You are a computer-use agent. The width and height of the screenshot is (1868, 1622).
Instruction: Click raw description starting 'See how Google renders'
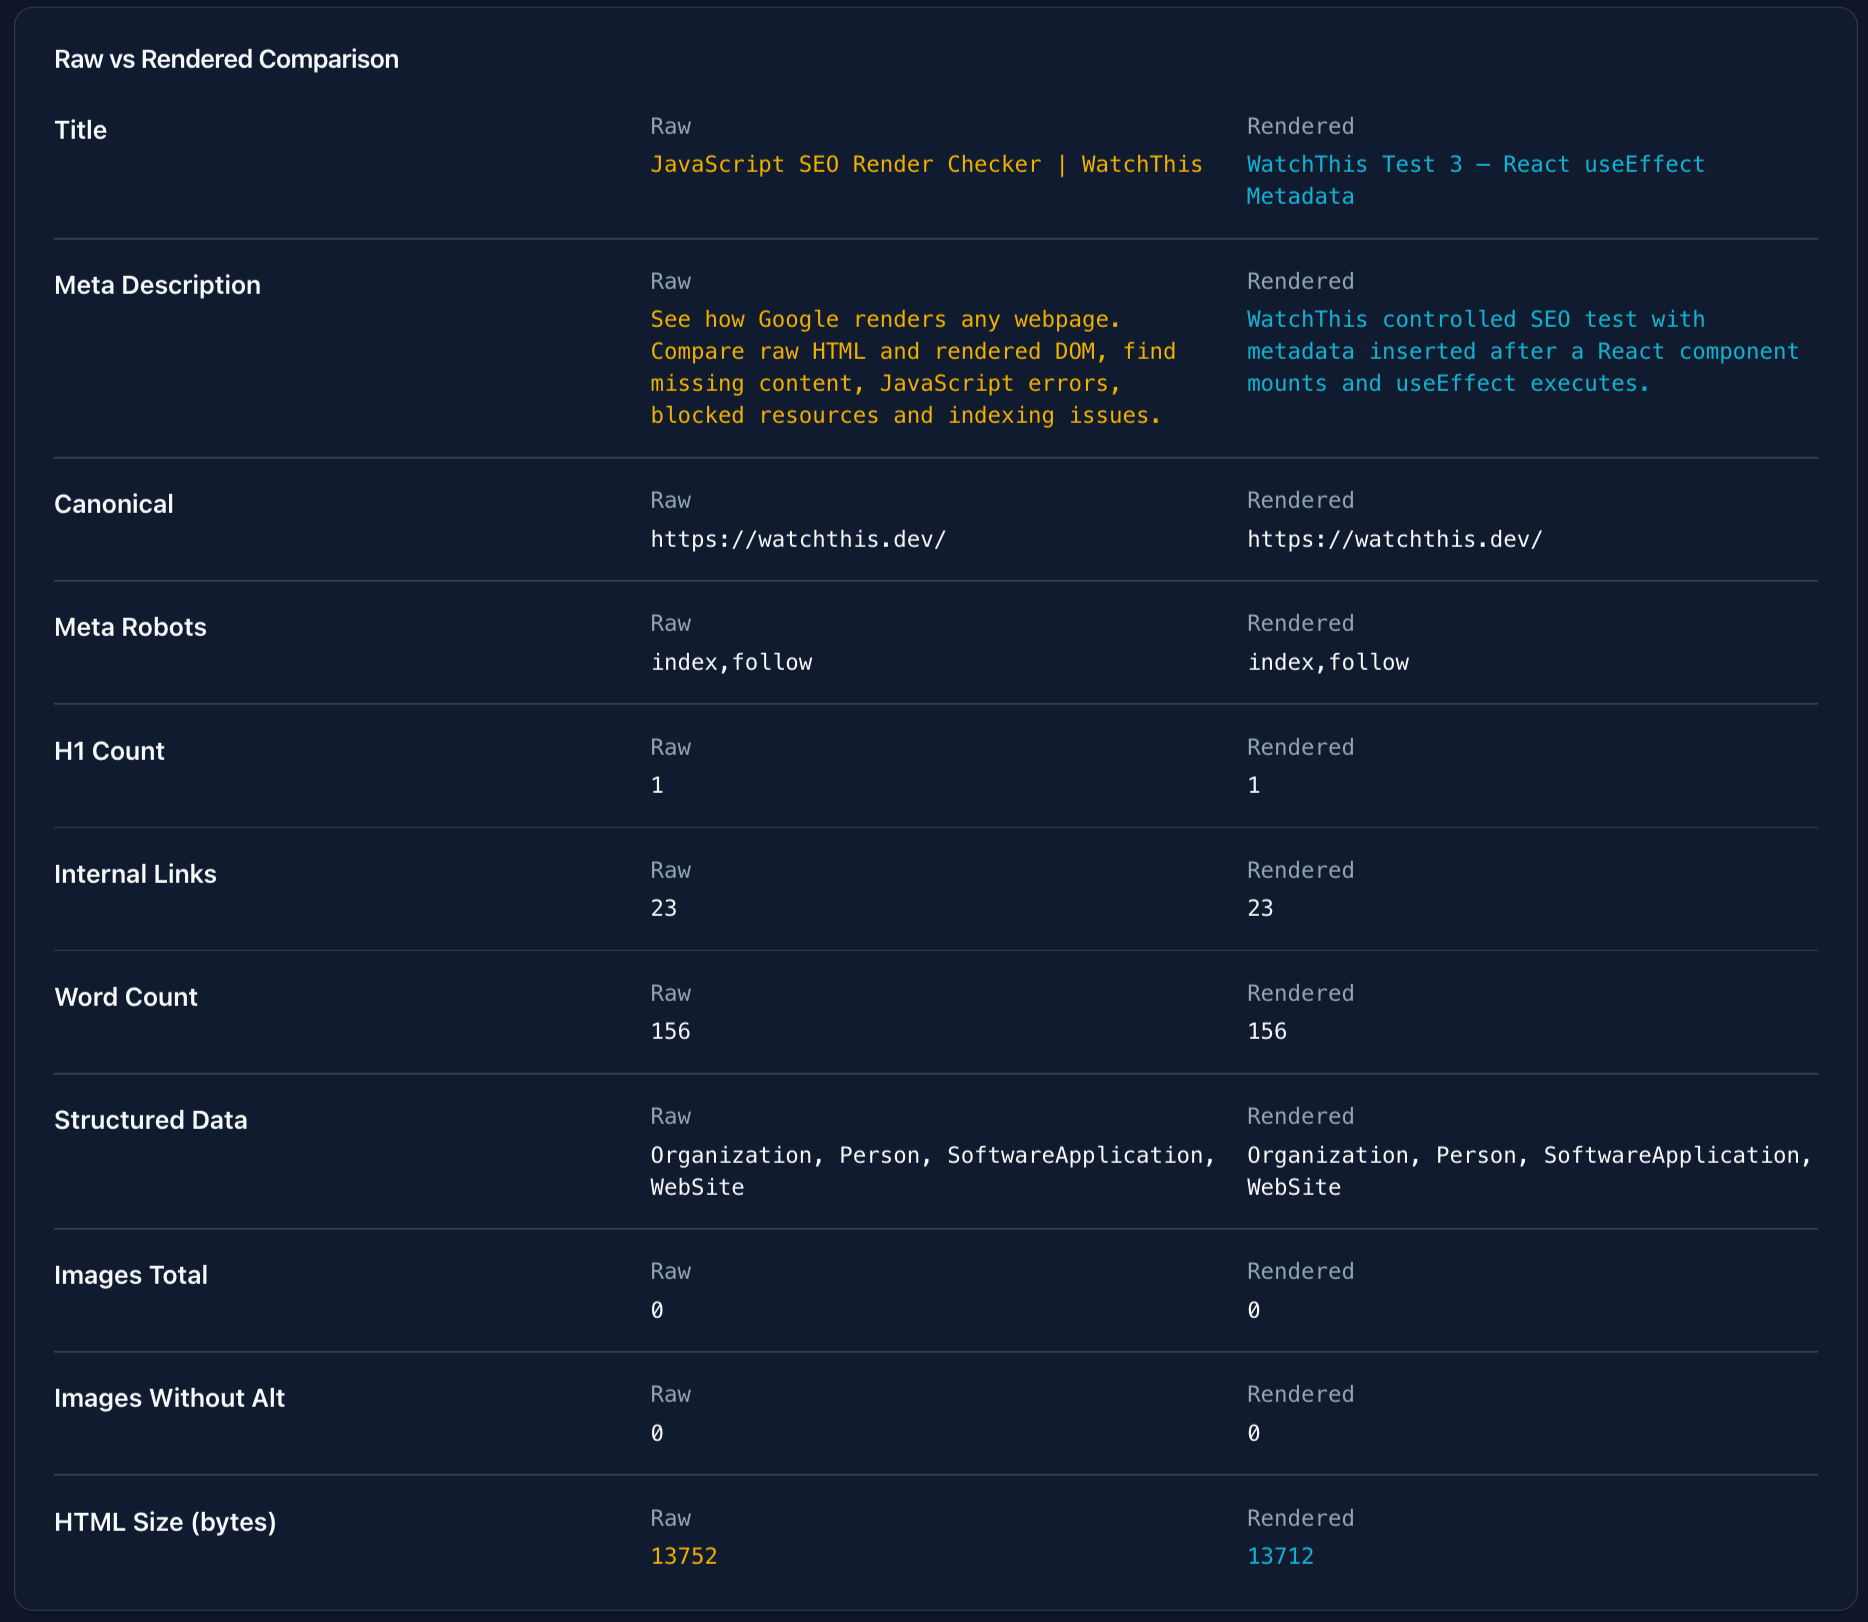coord(913,367)
